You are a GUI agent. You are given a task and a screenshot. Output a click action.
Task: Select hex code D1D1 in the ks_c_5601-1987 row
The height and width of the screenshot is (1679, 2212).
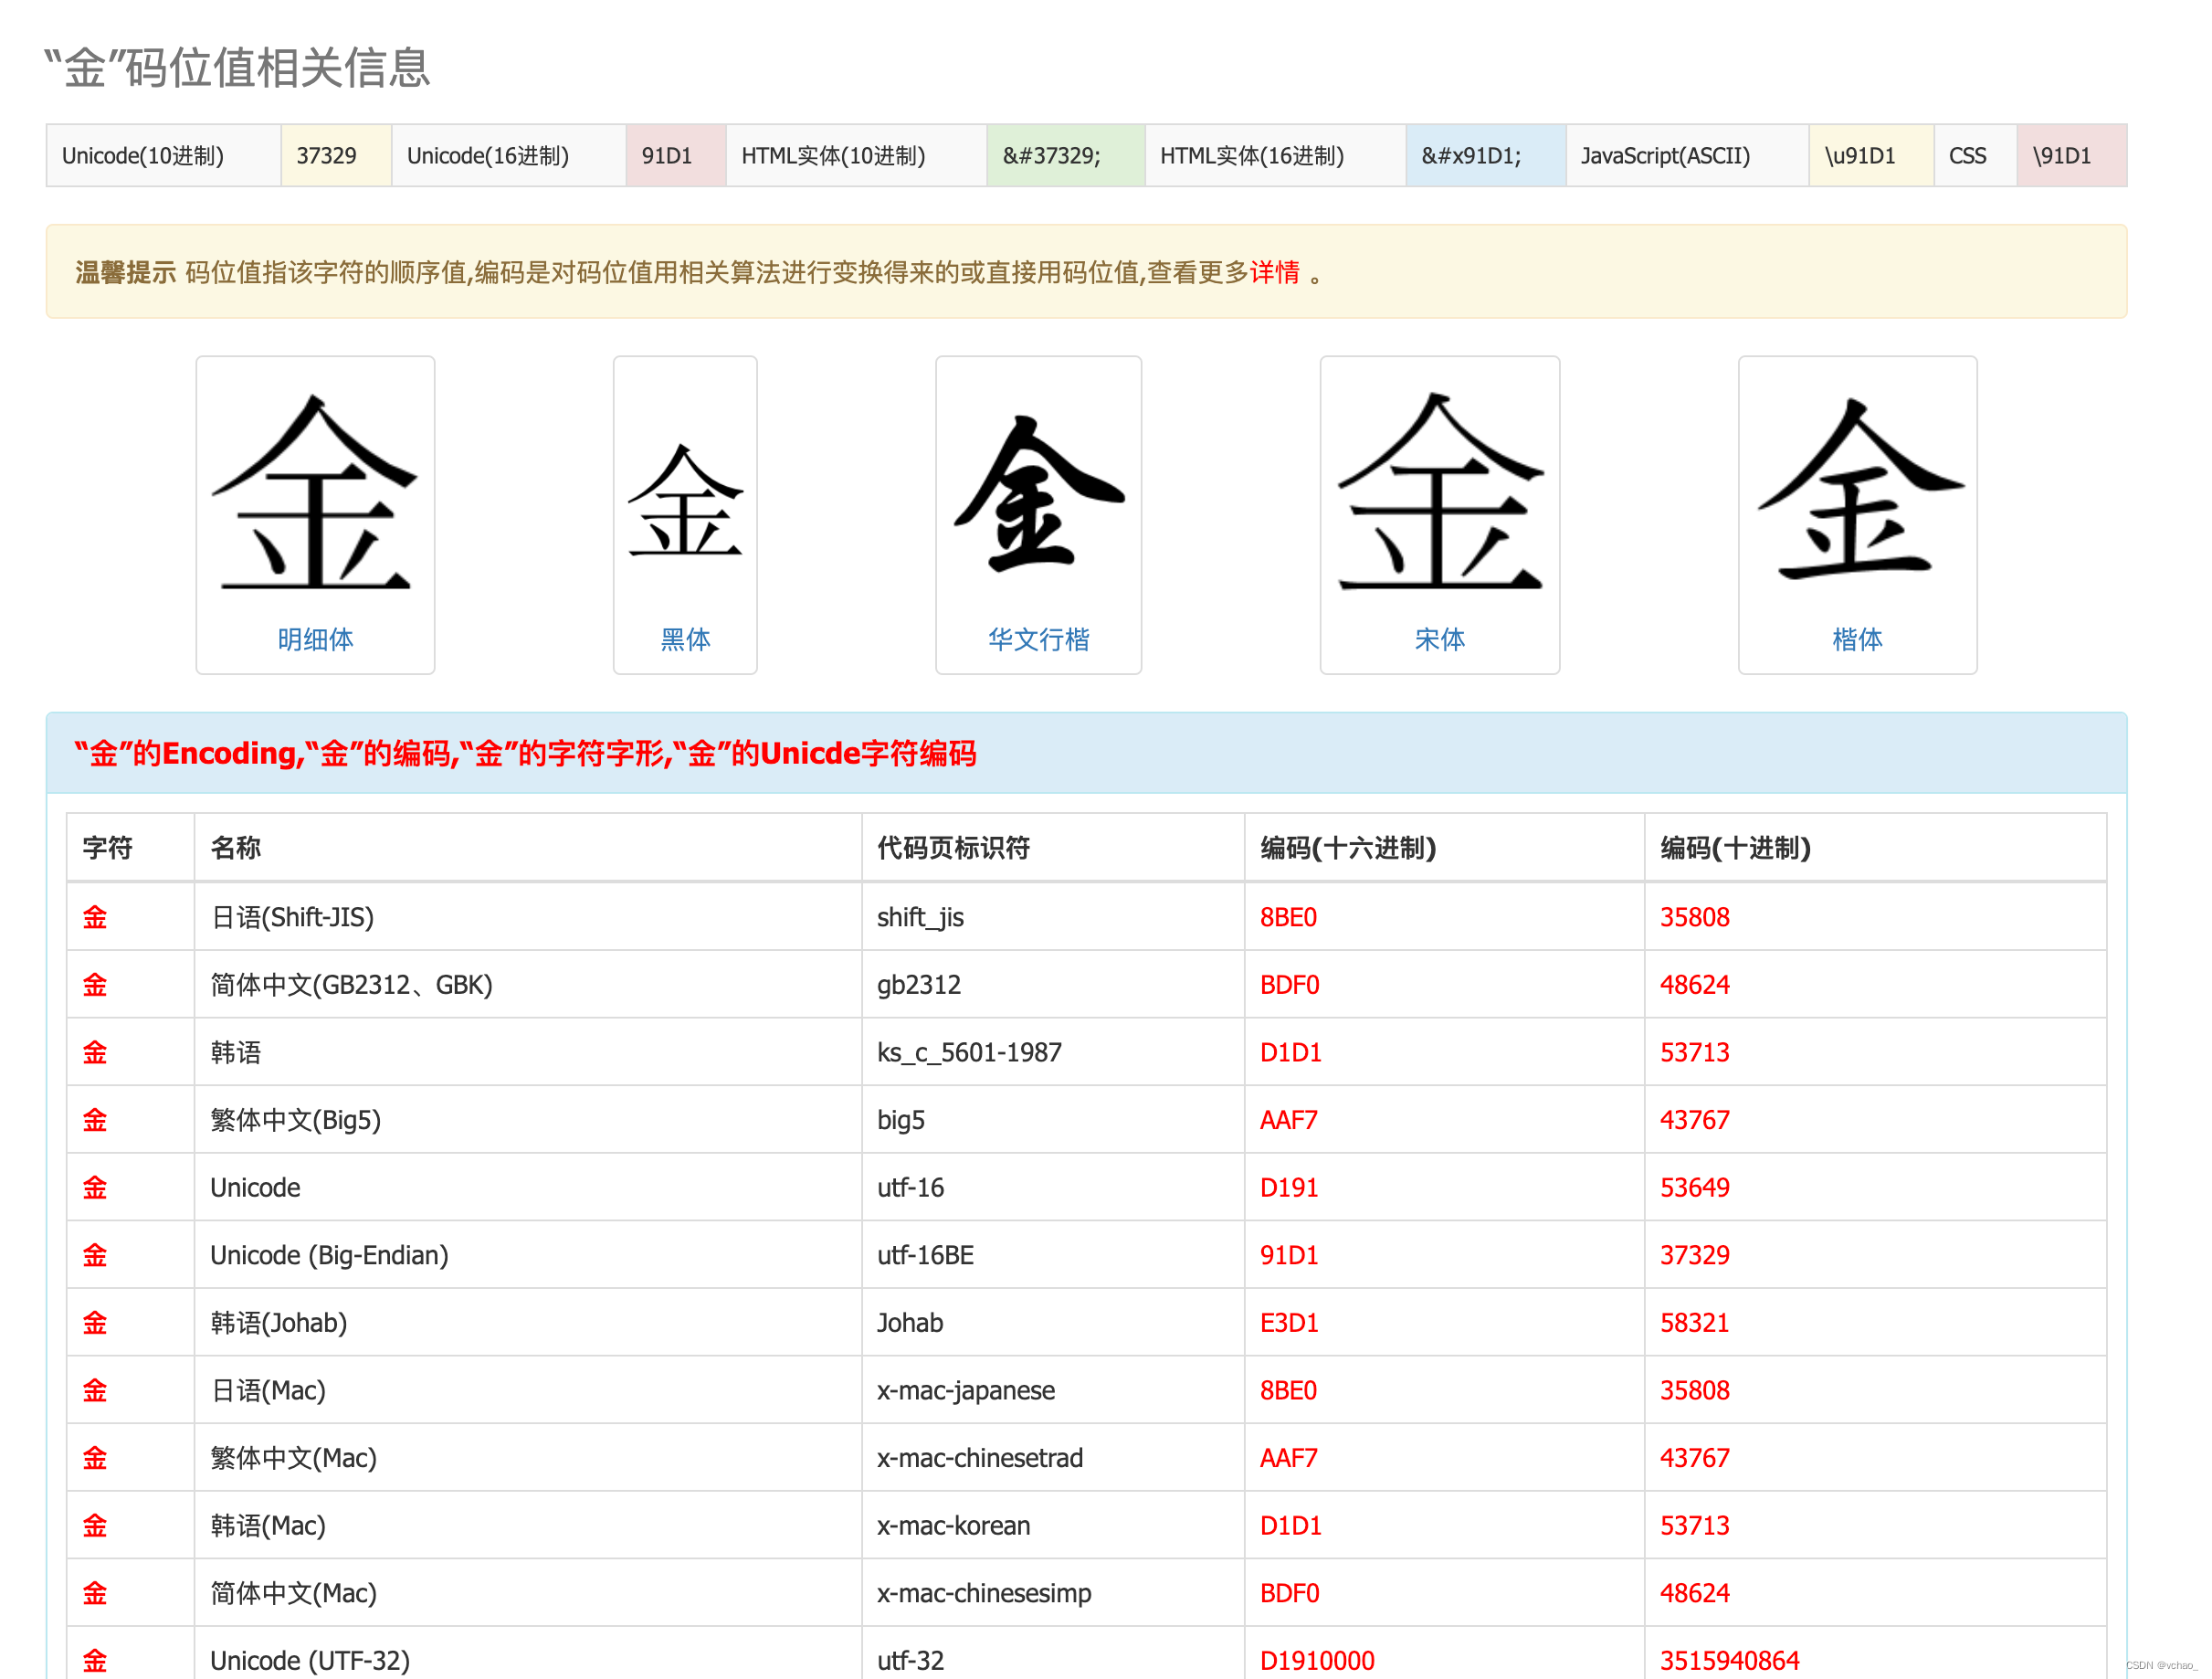(1290, 1052)
